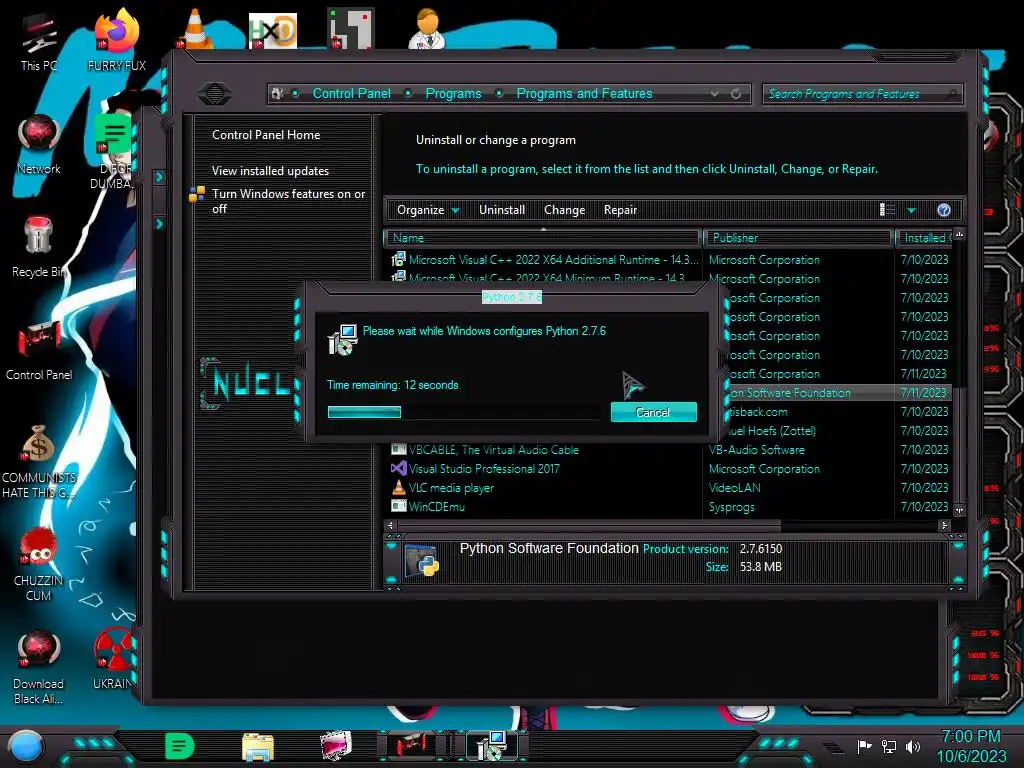This screenshot has height=768, width=1024.
Task: Click the view options icon
Action: (x=887, y=210)
